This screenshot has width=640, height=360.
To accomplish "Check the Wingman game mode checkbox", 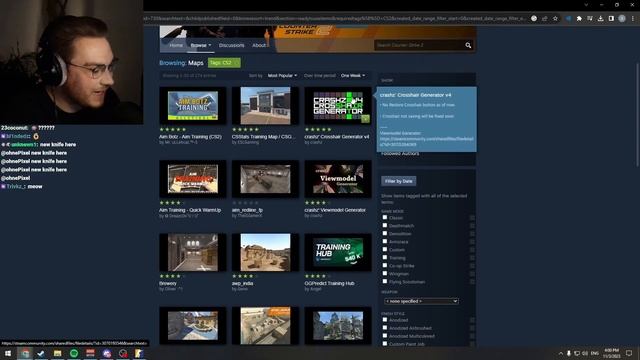I will pyautogui.click(x=384, y=273).
